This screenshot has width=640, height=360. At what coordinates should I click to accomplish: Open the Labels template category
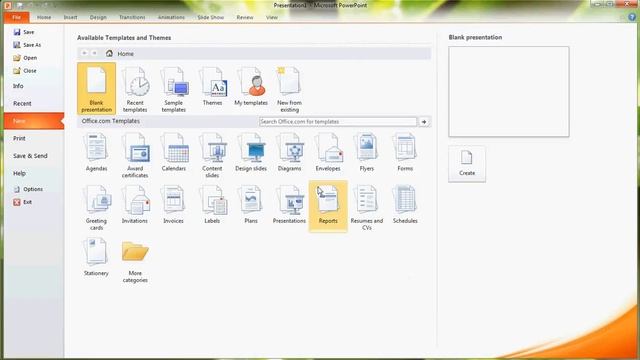point(212,204)
